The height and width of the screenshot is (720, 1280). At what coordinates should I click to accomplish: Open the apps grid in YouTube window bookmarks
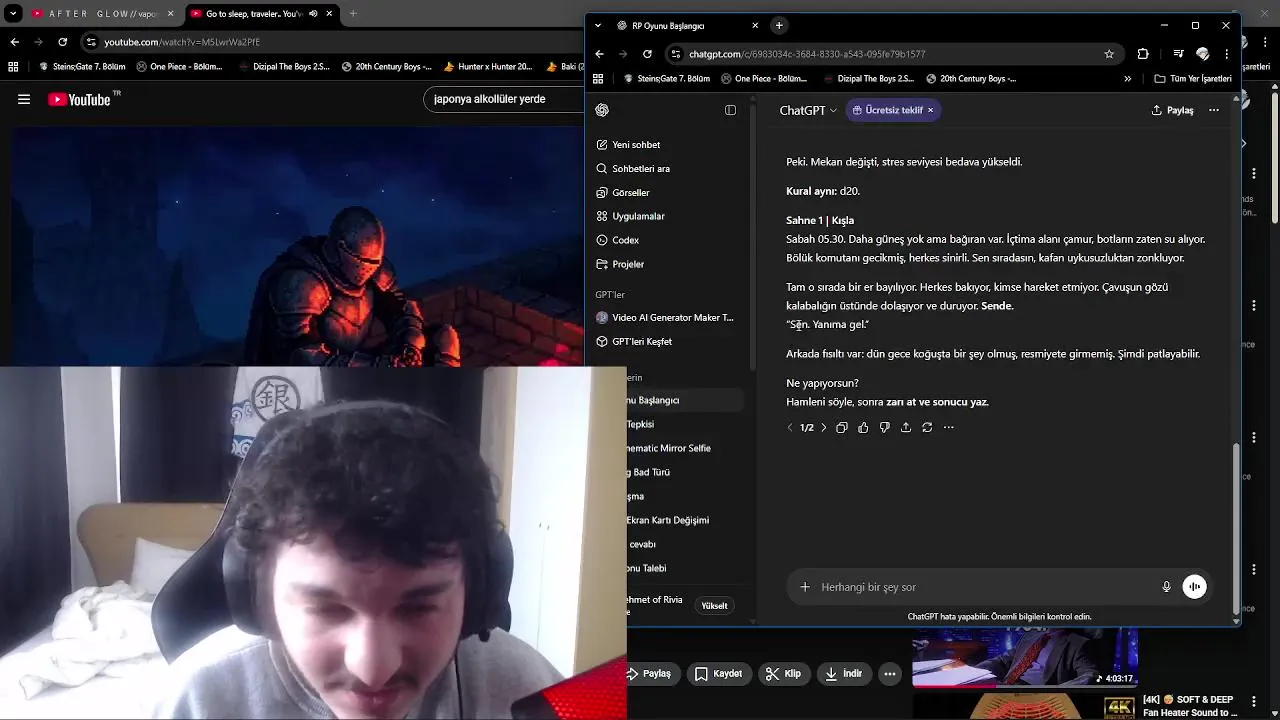[13, 67]
